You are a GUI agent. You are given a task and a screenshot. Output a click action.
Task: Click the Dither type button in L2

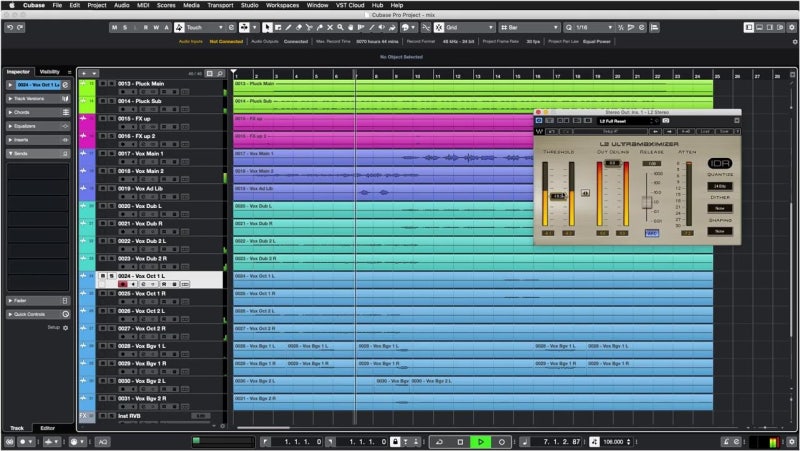(x=720, y=209)
